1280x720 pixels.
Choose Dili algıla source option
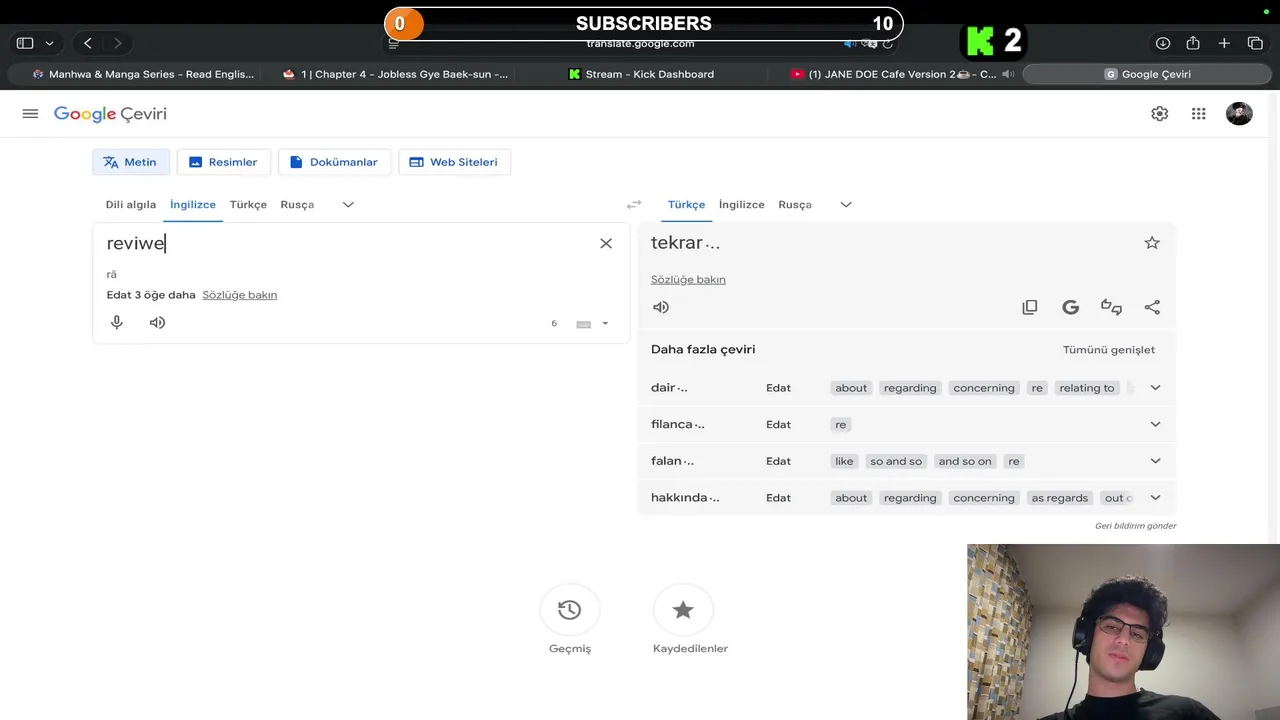(131, 204)
